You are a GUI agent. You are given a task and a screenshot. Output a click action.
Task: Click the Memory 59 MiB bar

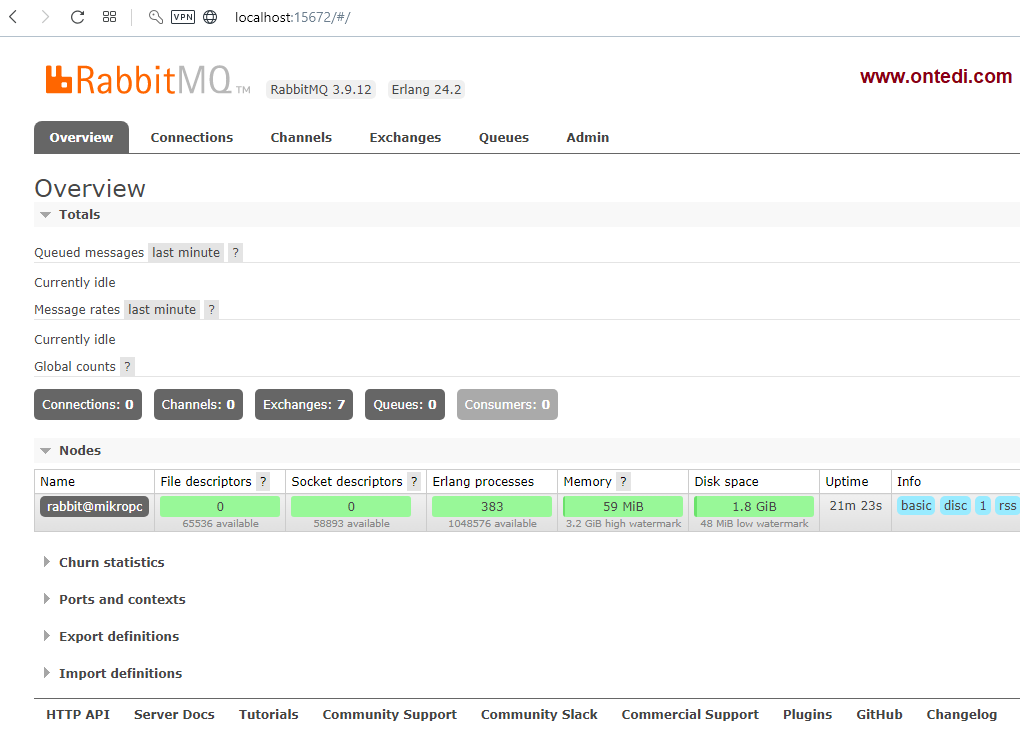(x=623, y=506)
